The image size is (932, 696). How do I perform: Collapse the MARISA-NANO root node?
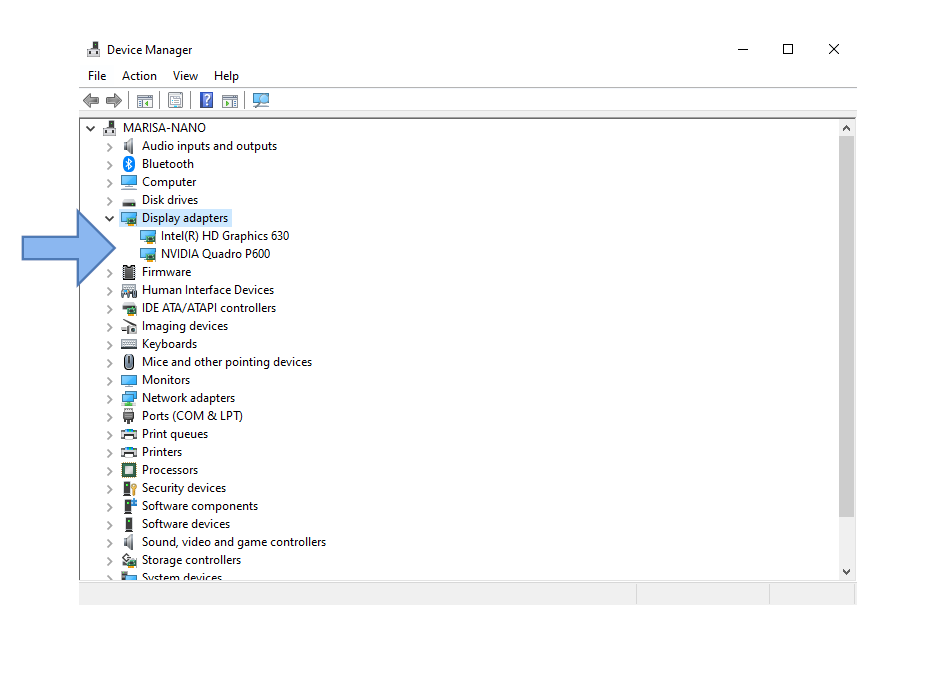[91, 128]
